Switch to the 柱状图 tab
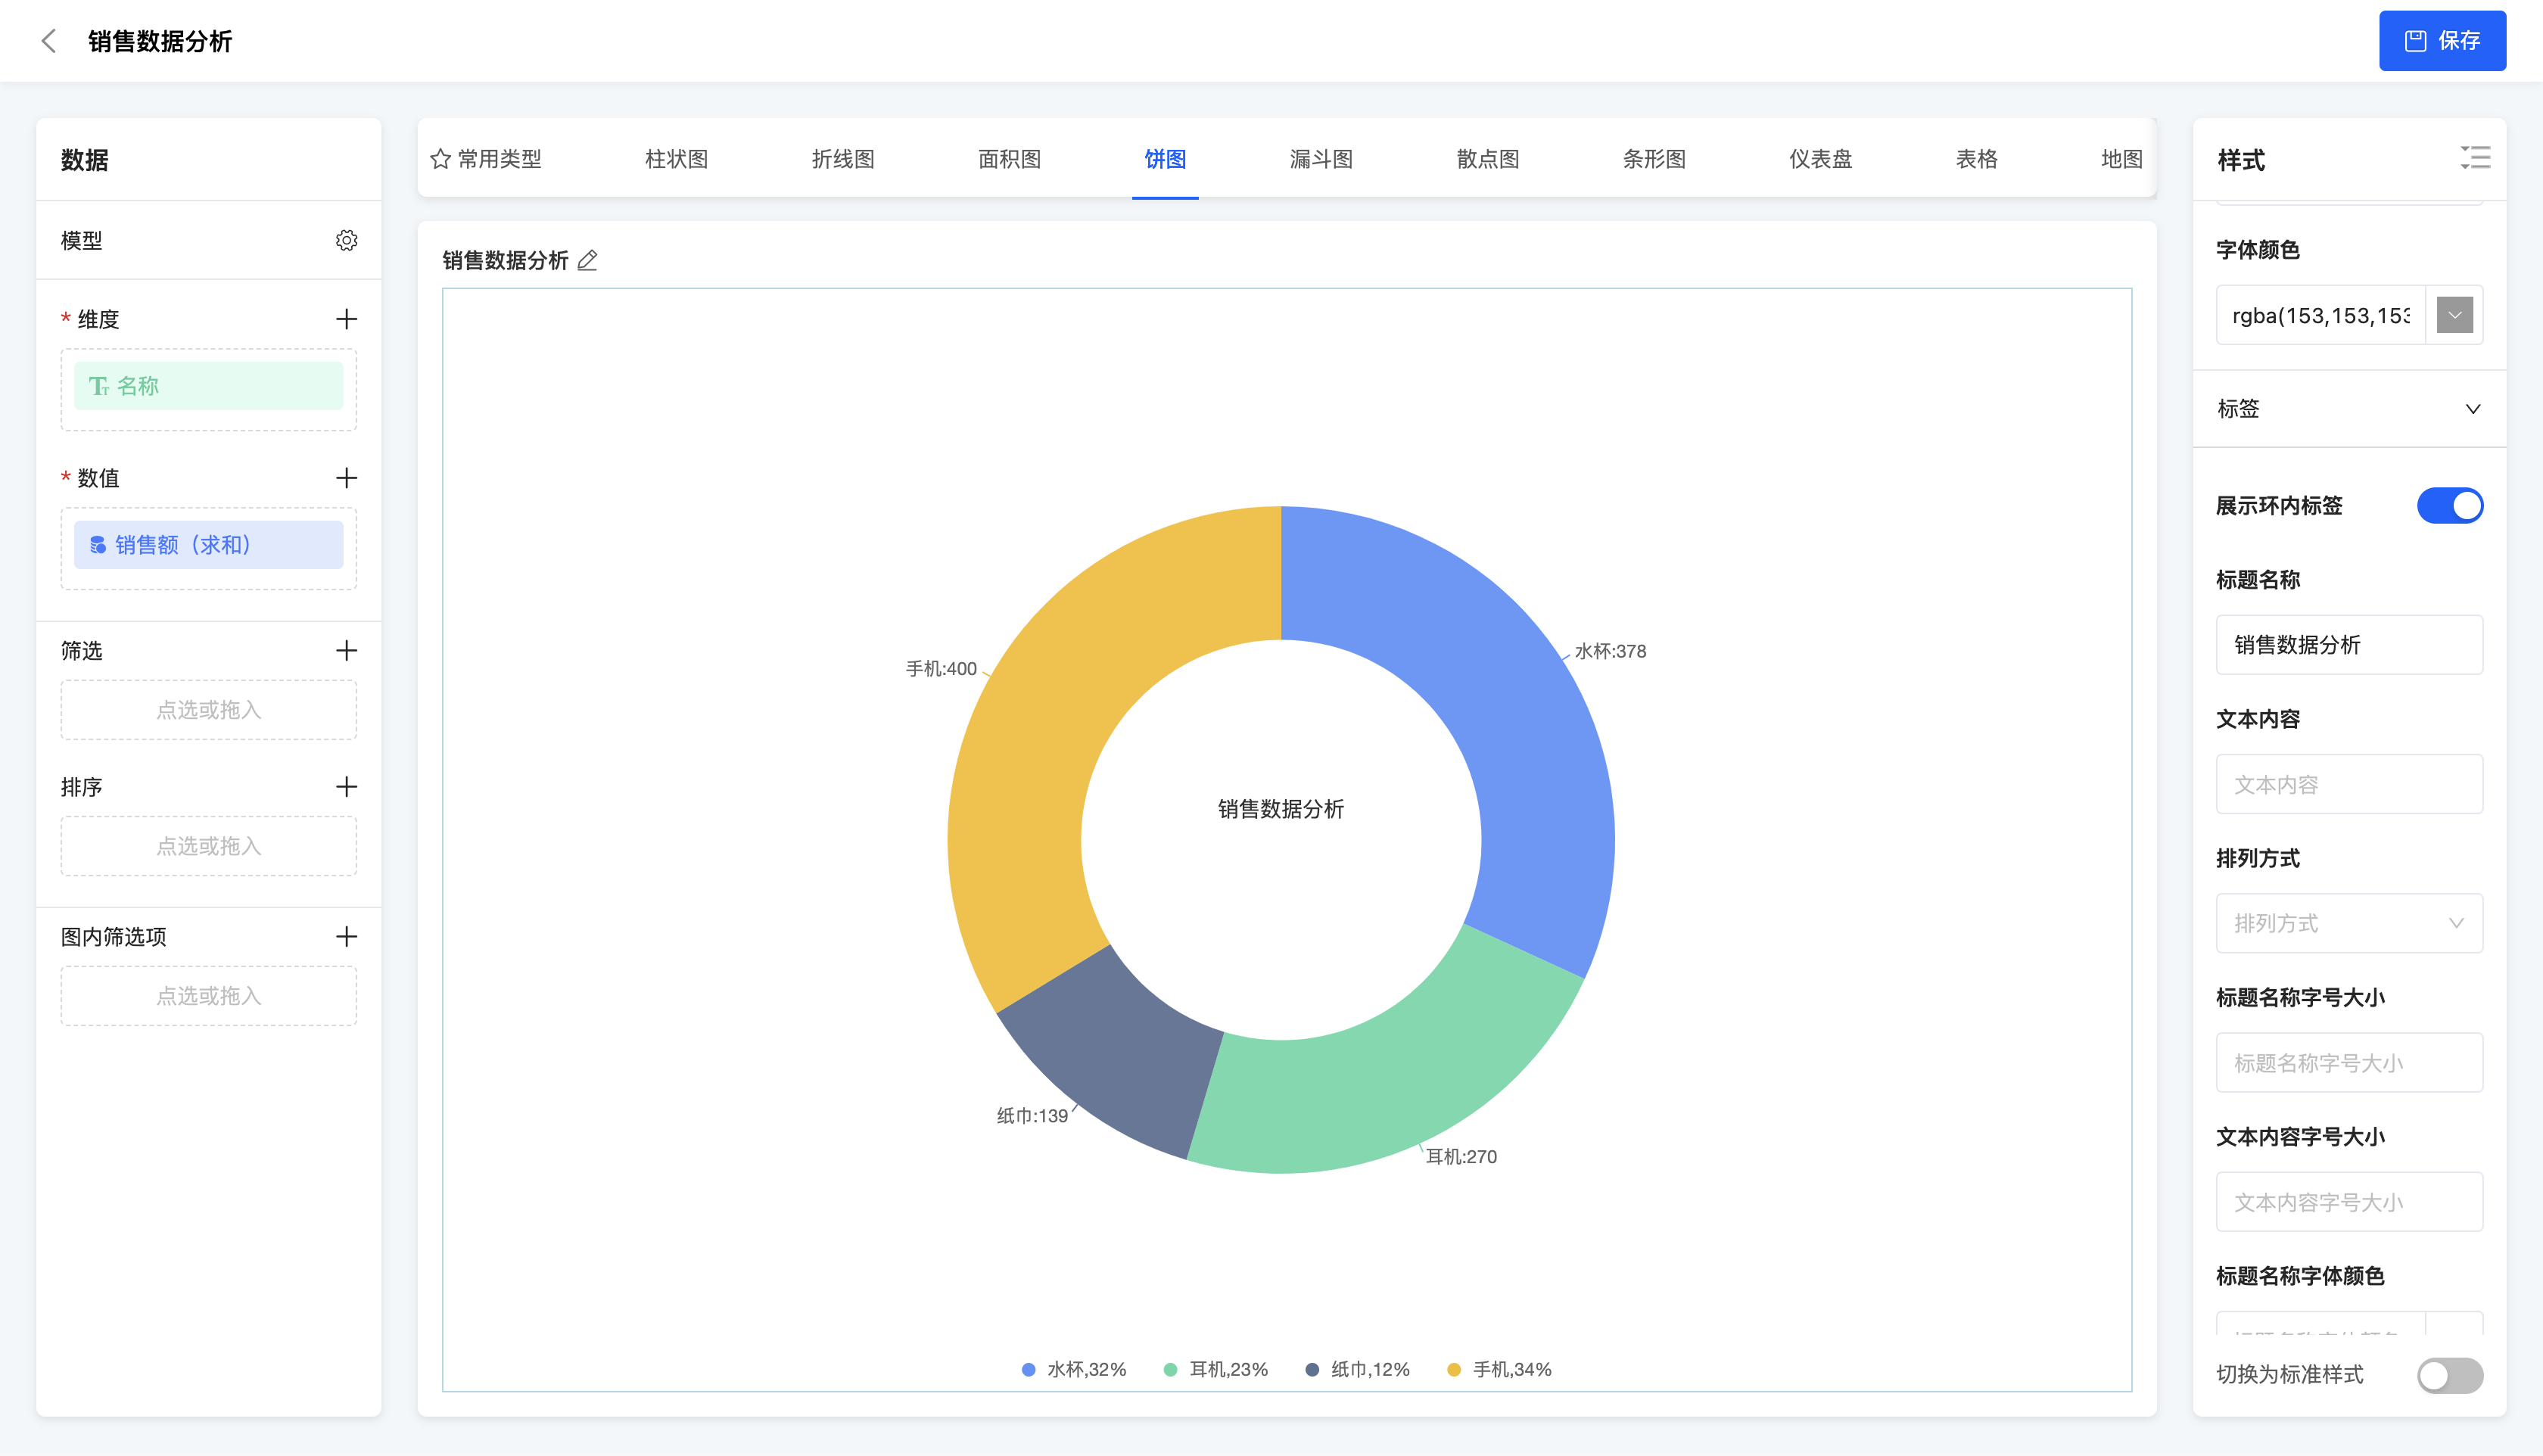This screenshot has height=1456, width=2543. point(676,159)
